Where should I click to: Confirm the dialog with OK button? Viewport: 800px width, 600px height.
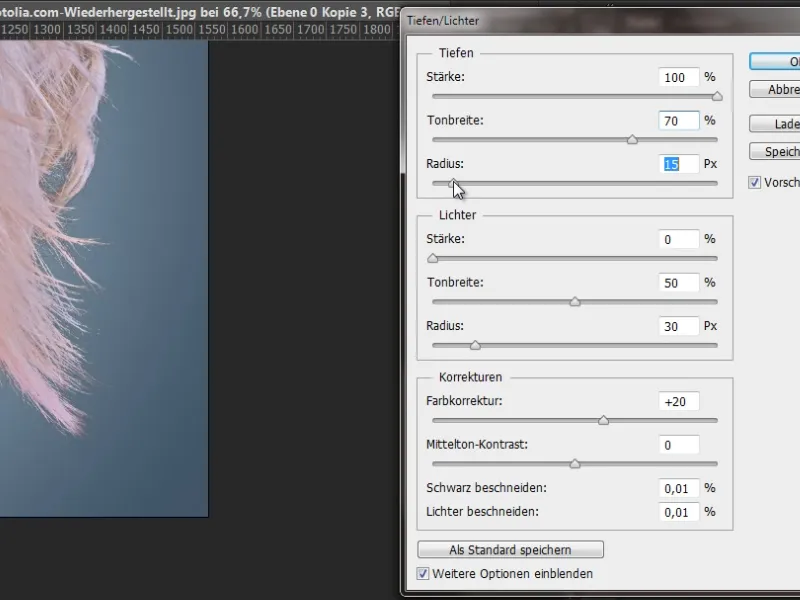coord(774,62)
